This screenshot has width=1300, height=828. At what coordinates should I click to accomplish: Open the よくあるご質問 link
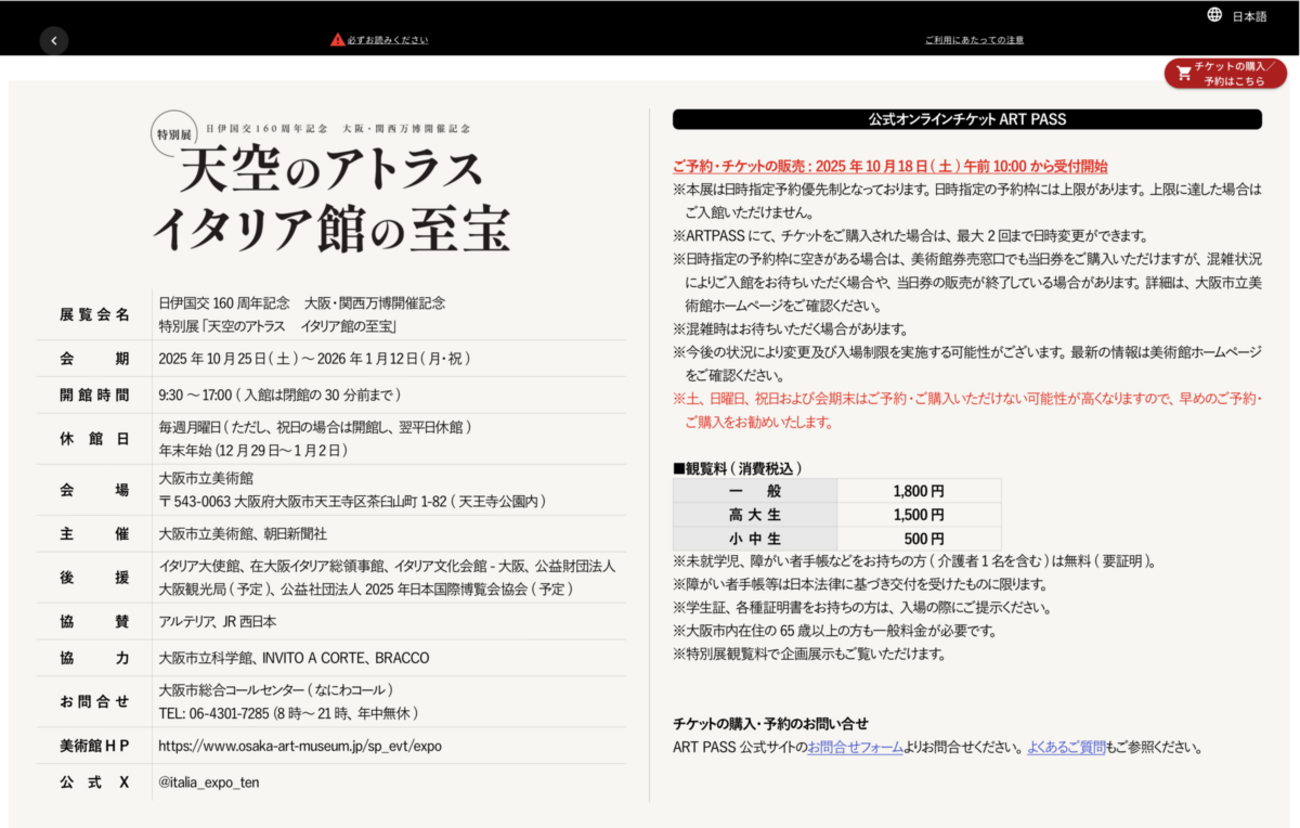coord(1066,747)
